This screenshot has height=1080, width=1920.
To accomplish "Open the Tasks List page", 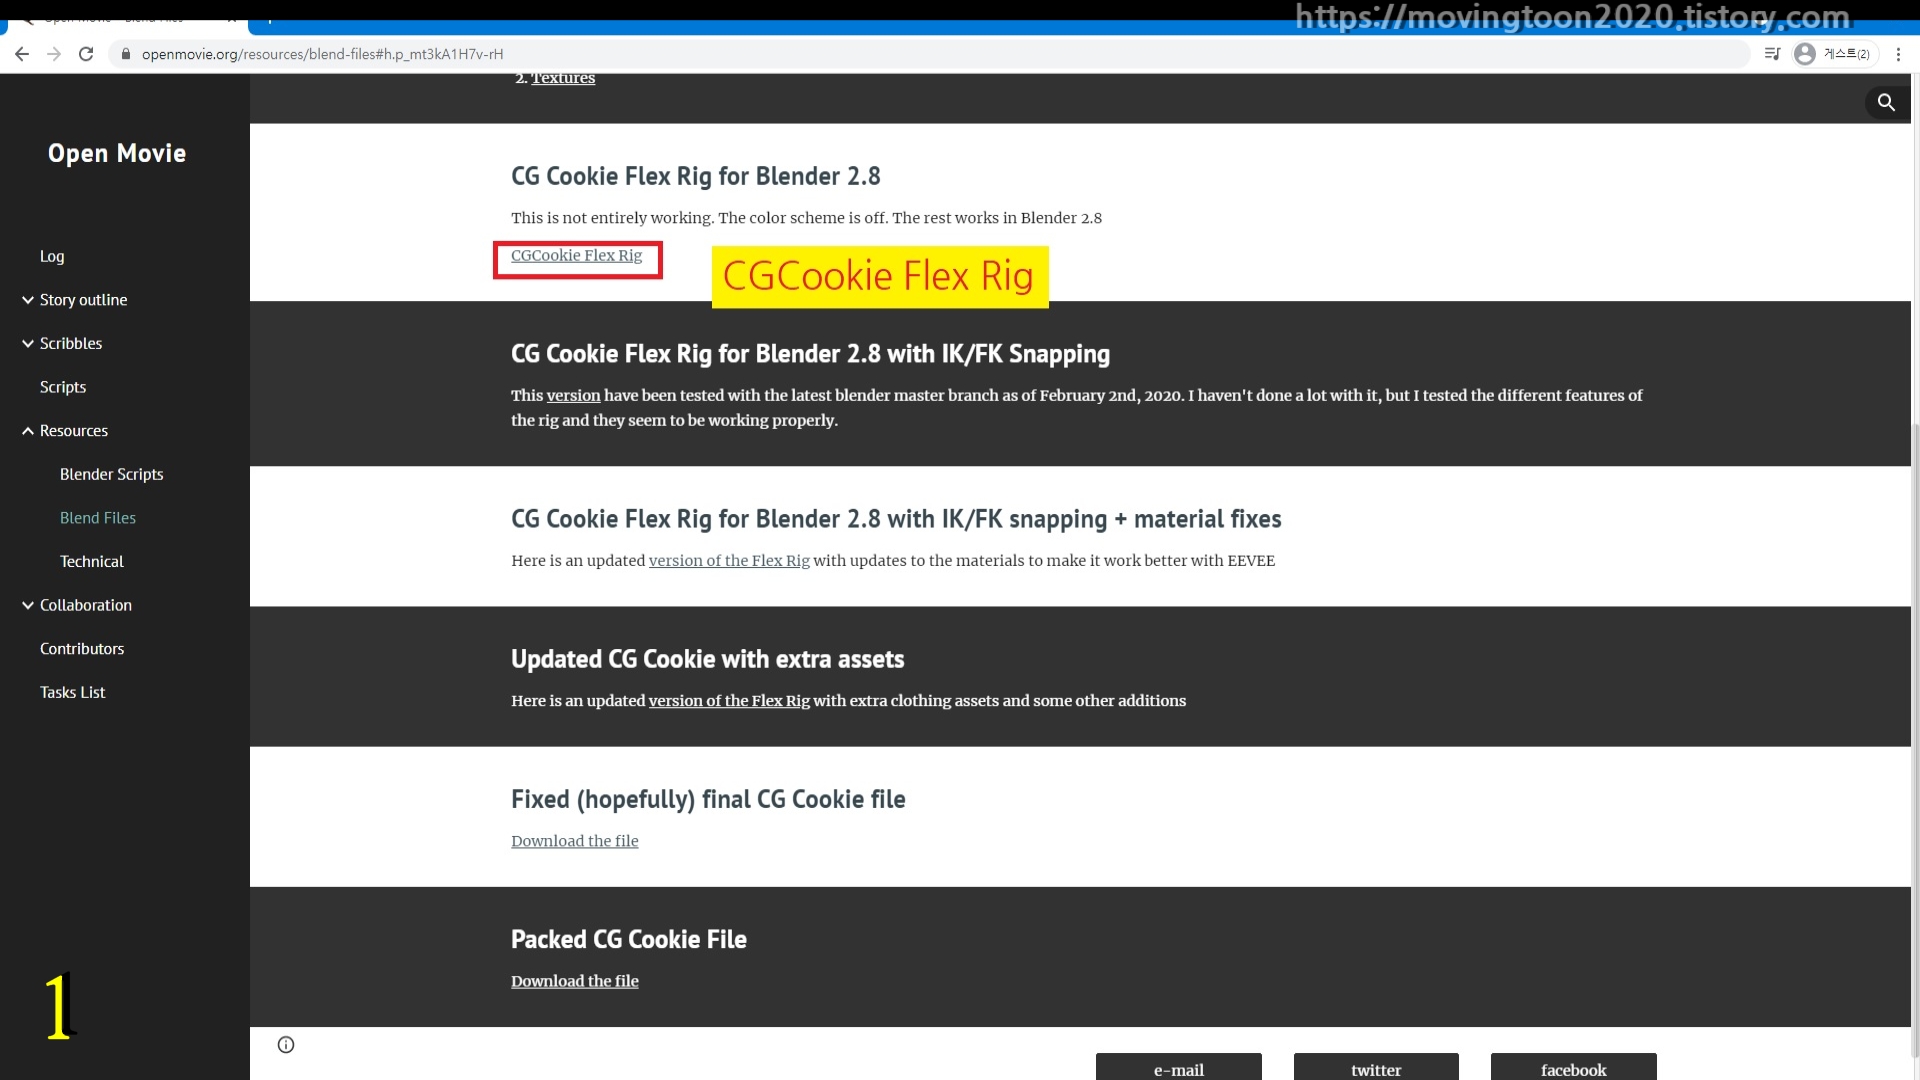I will pyautogui.click(x=72, y=692).
